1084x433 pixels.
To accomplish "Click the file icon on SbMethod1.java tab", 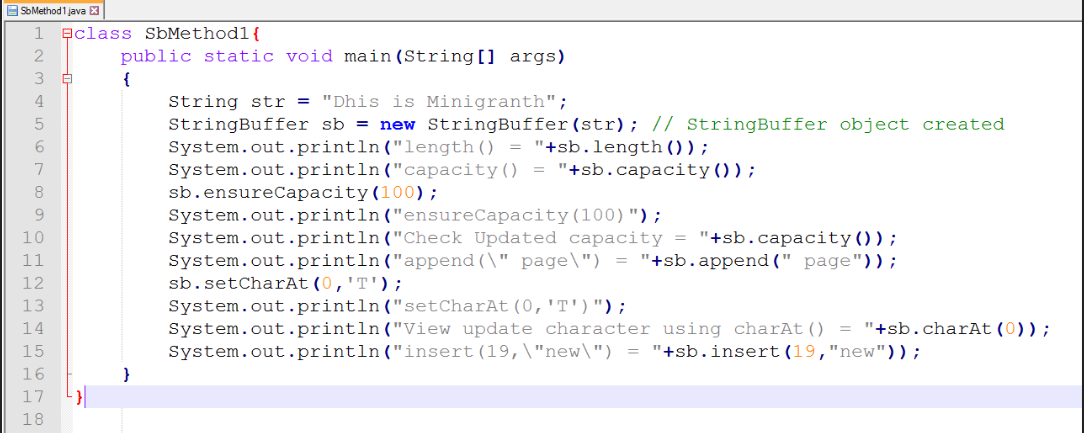I will (x=11, y=10).
